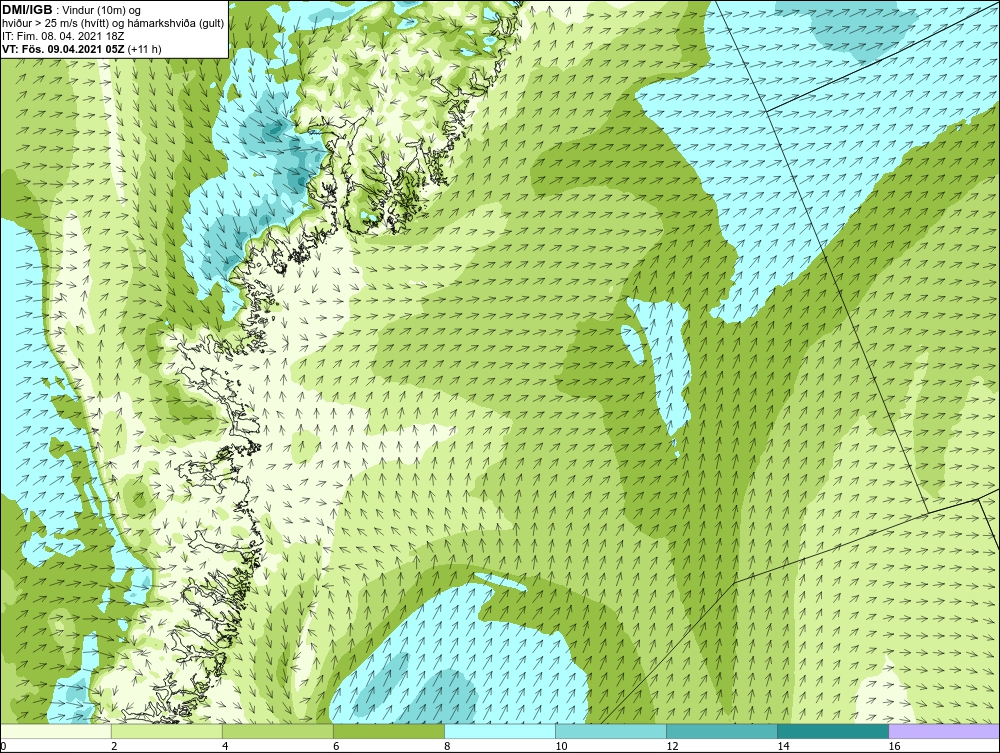Click the 'IT: Fim. 08. 04. 2021 18Z' line
This screenshot has width=1000, height=753.
(x=62, y=36)
